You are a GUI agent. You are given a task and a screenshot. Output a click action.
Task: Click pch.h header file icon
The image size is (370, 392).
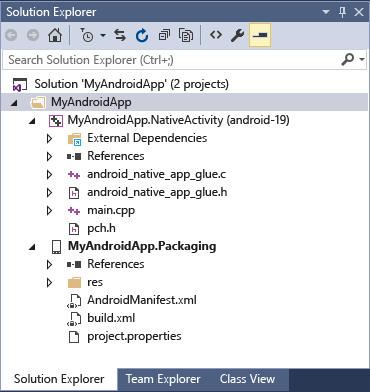(74, 229)
